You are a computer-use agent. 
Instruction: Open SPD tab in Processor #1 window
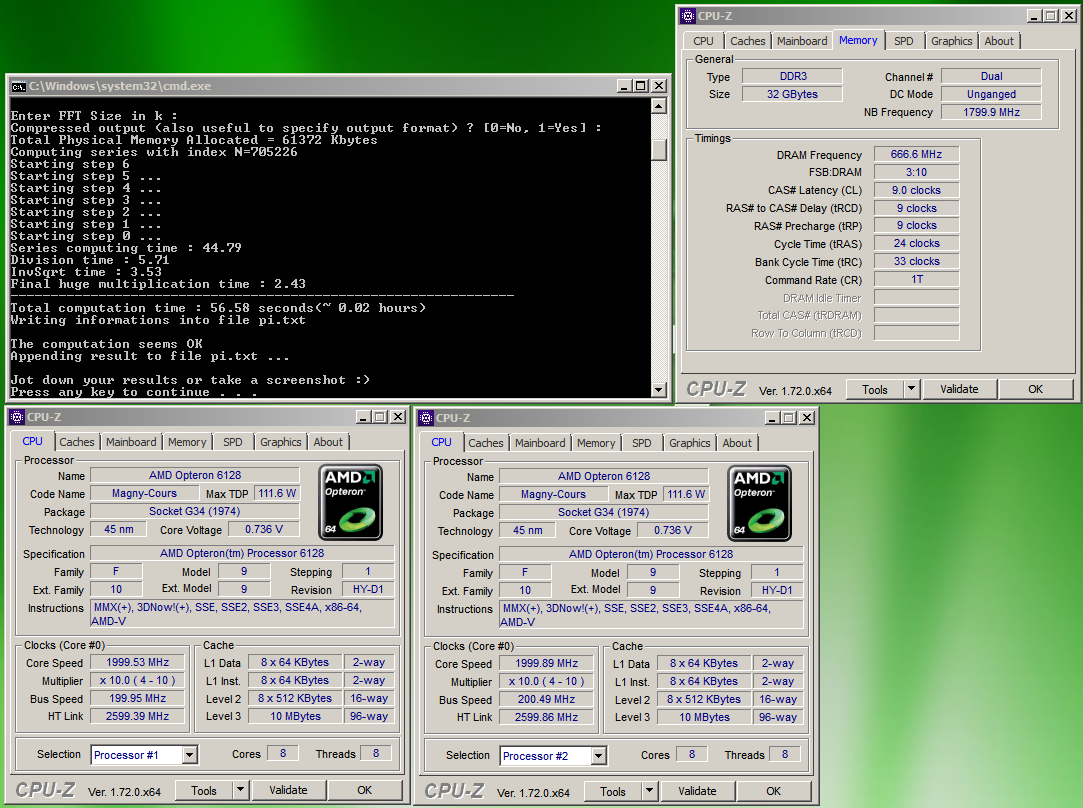point(233,443)
